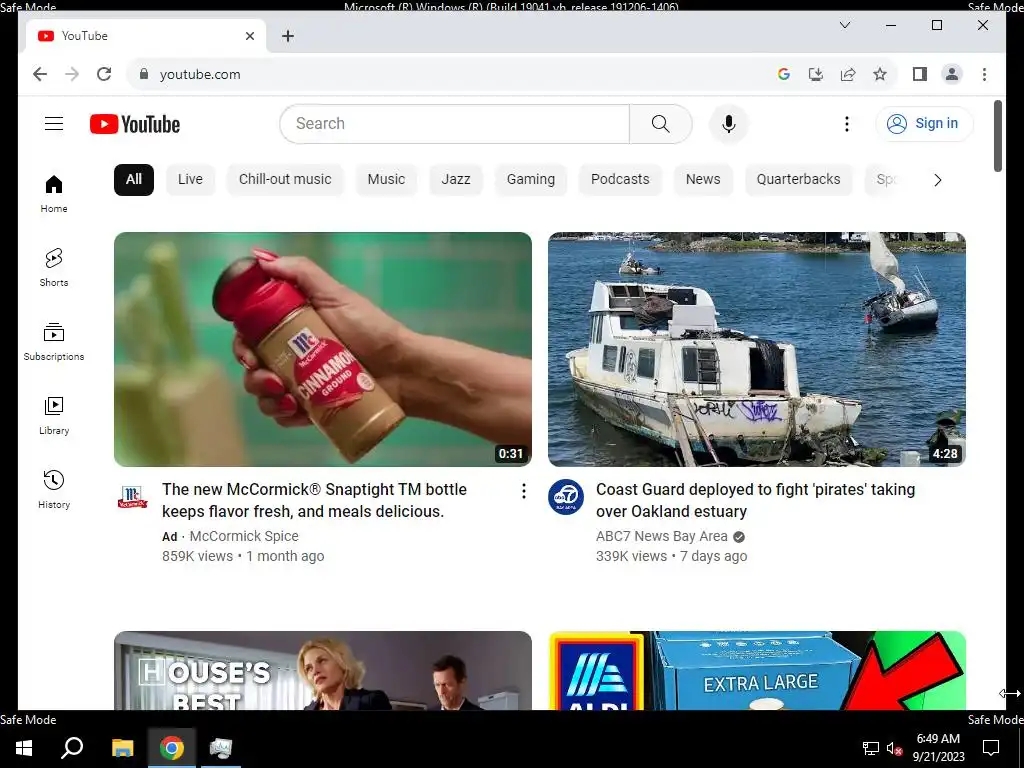Click the ABC7 News channel avatar
1024x768 pixels.
(x=566, y=497)
